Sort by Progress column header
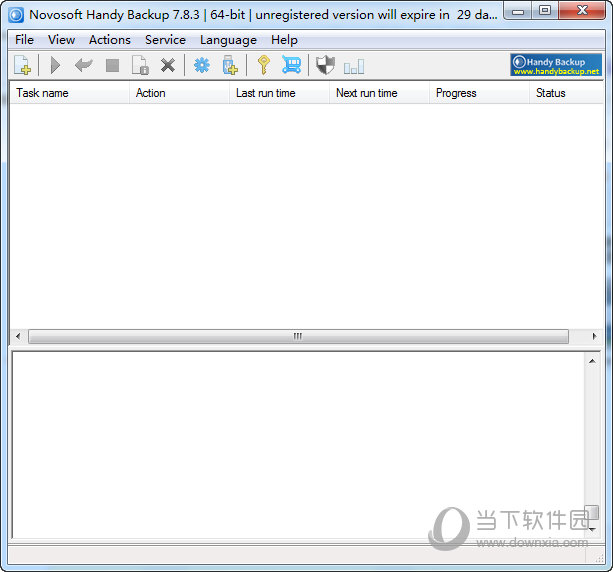The width and height of the screenshot is (613, 572). (479, 93)
